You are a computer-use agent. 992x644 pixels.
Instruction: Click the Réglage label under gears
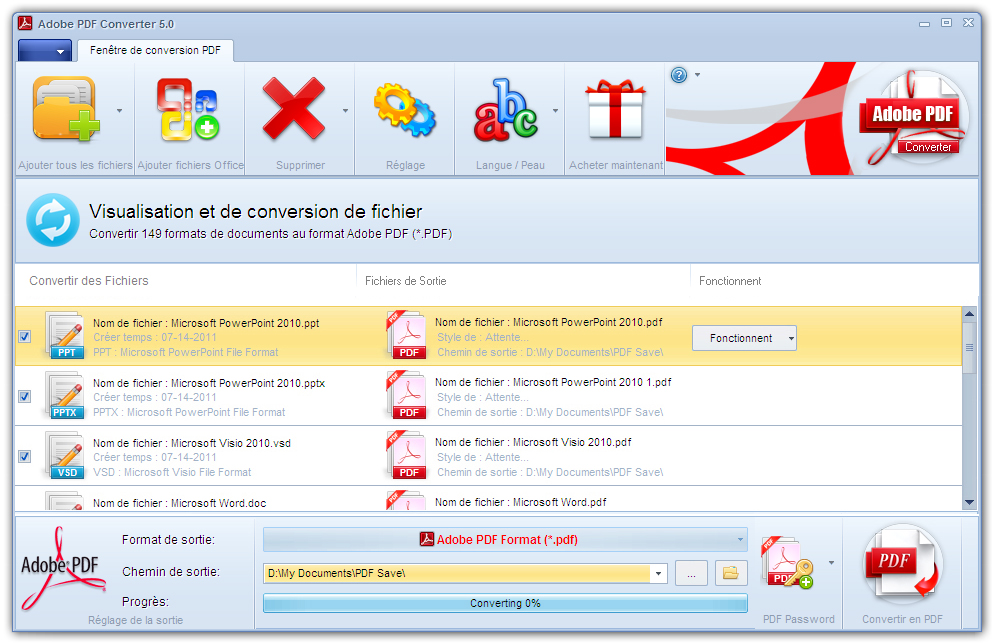click(x=406, y=165)
